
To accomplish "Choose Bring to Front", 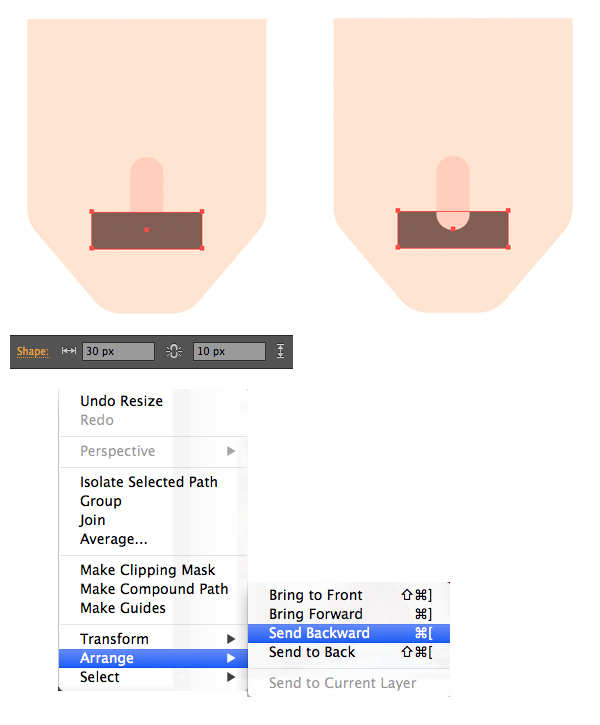I will (316, 595).
